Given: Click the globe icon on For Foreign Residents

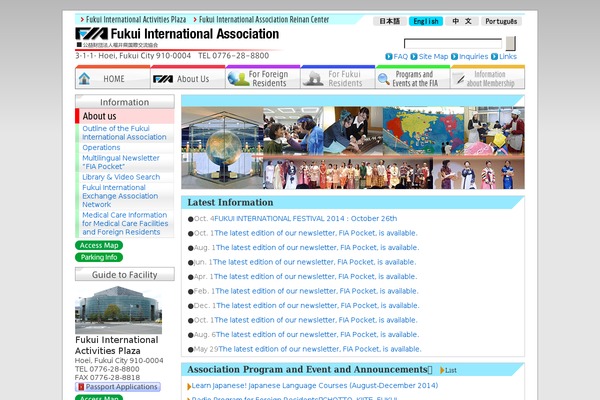Looking at the screenshot, I should point(238,78).
